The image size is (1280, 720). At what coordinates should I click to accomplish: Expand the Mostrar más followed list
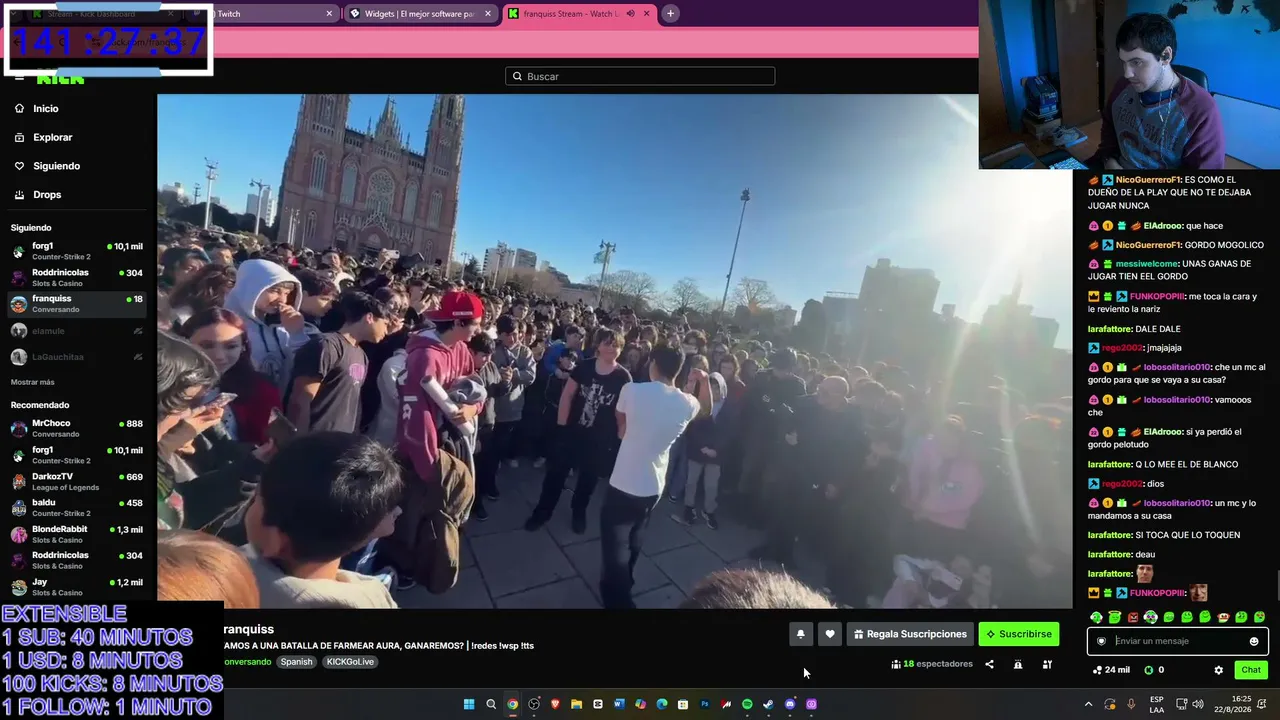tap(33, 382)
